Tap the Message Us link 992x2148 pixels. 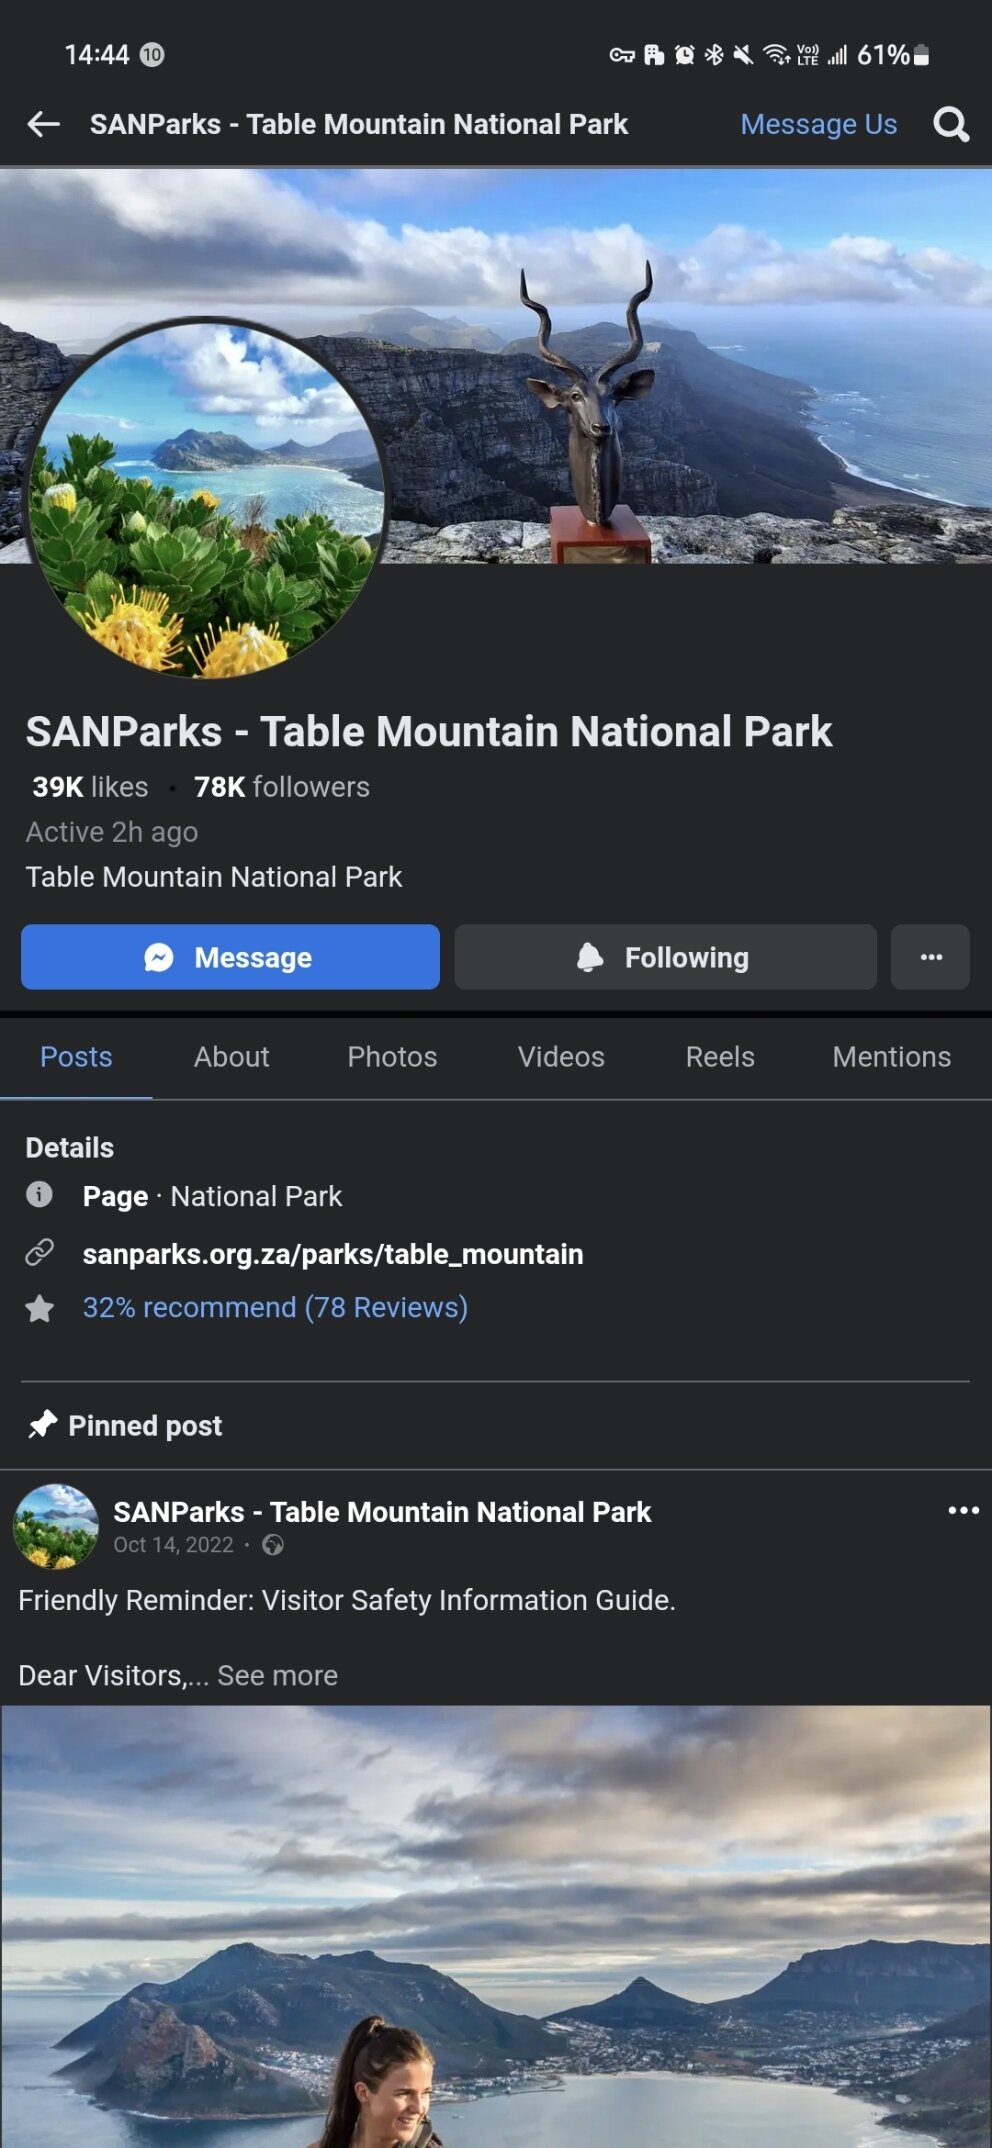pyautogui.click(x=818, y=124)
